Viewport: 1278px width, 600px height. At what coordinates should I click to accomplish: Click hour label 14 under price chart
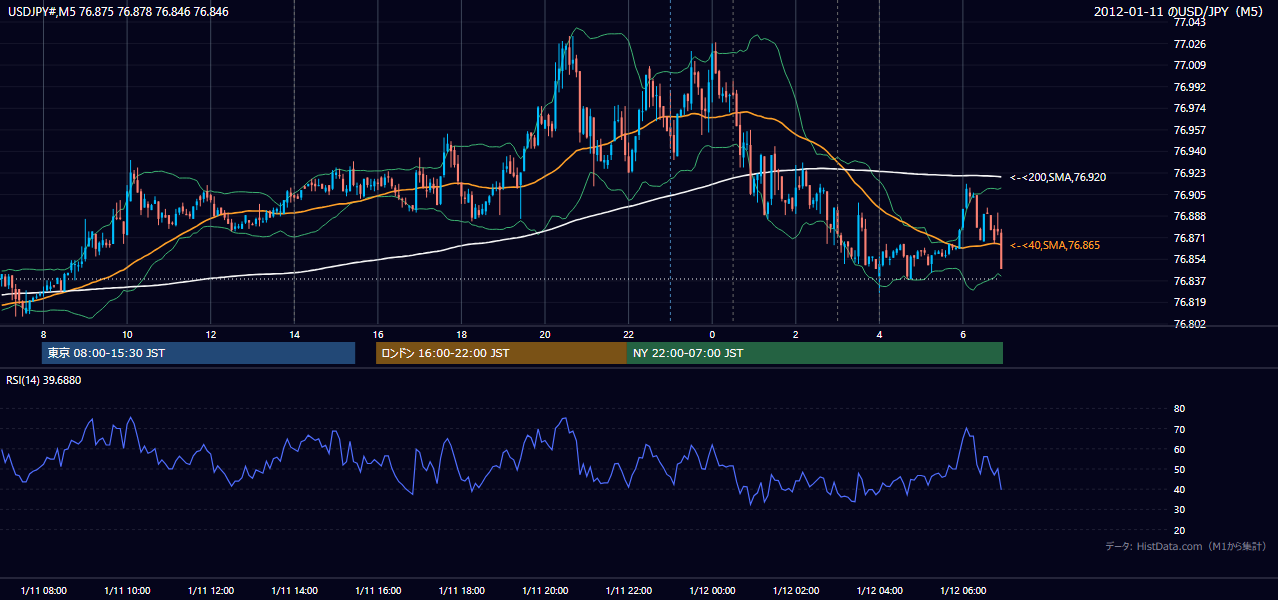(294, 334)
